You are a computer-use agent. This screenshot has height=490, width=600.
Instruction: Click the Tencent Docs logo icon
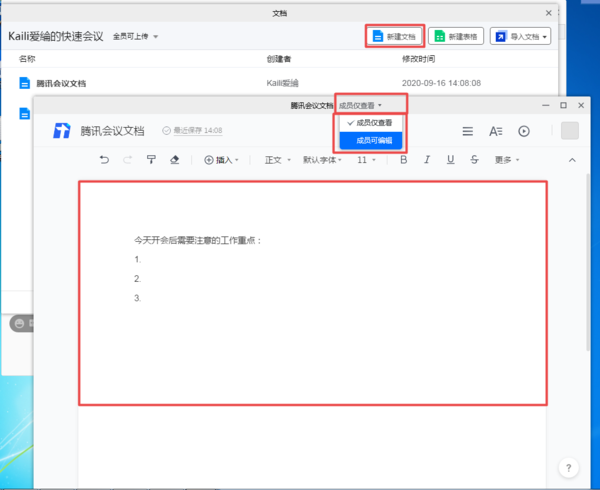click(x=62, y=131)
